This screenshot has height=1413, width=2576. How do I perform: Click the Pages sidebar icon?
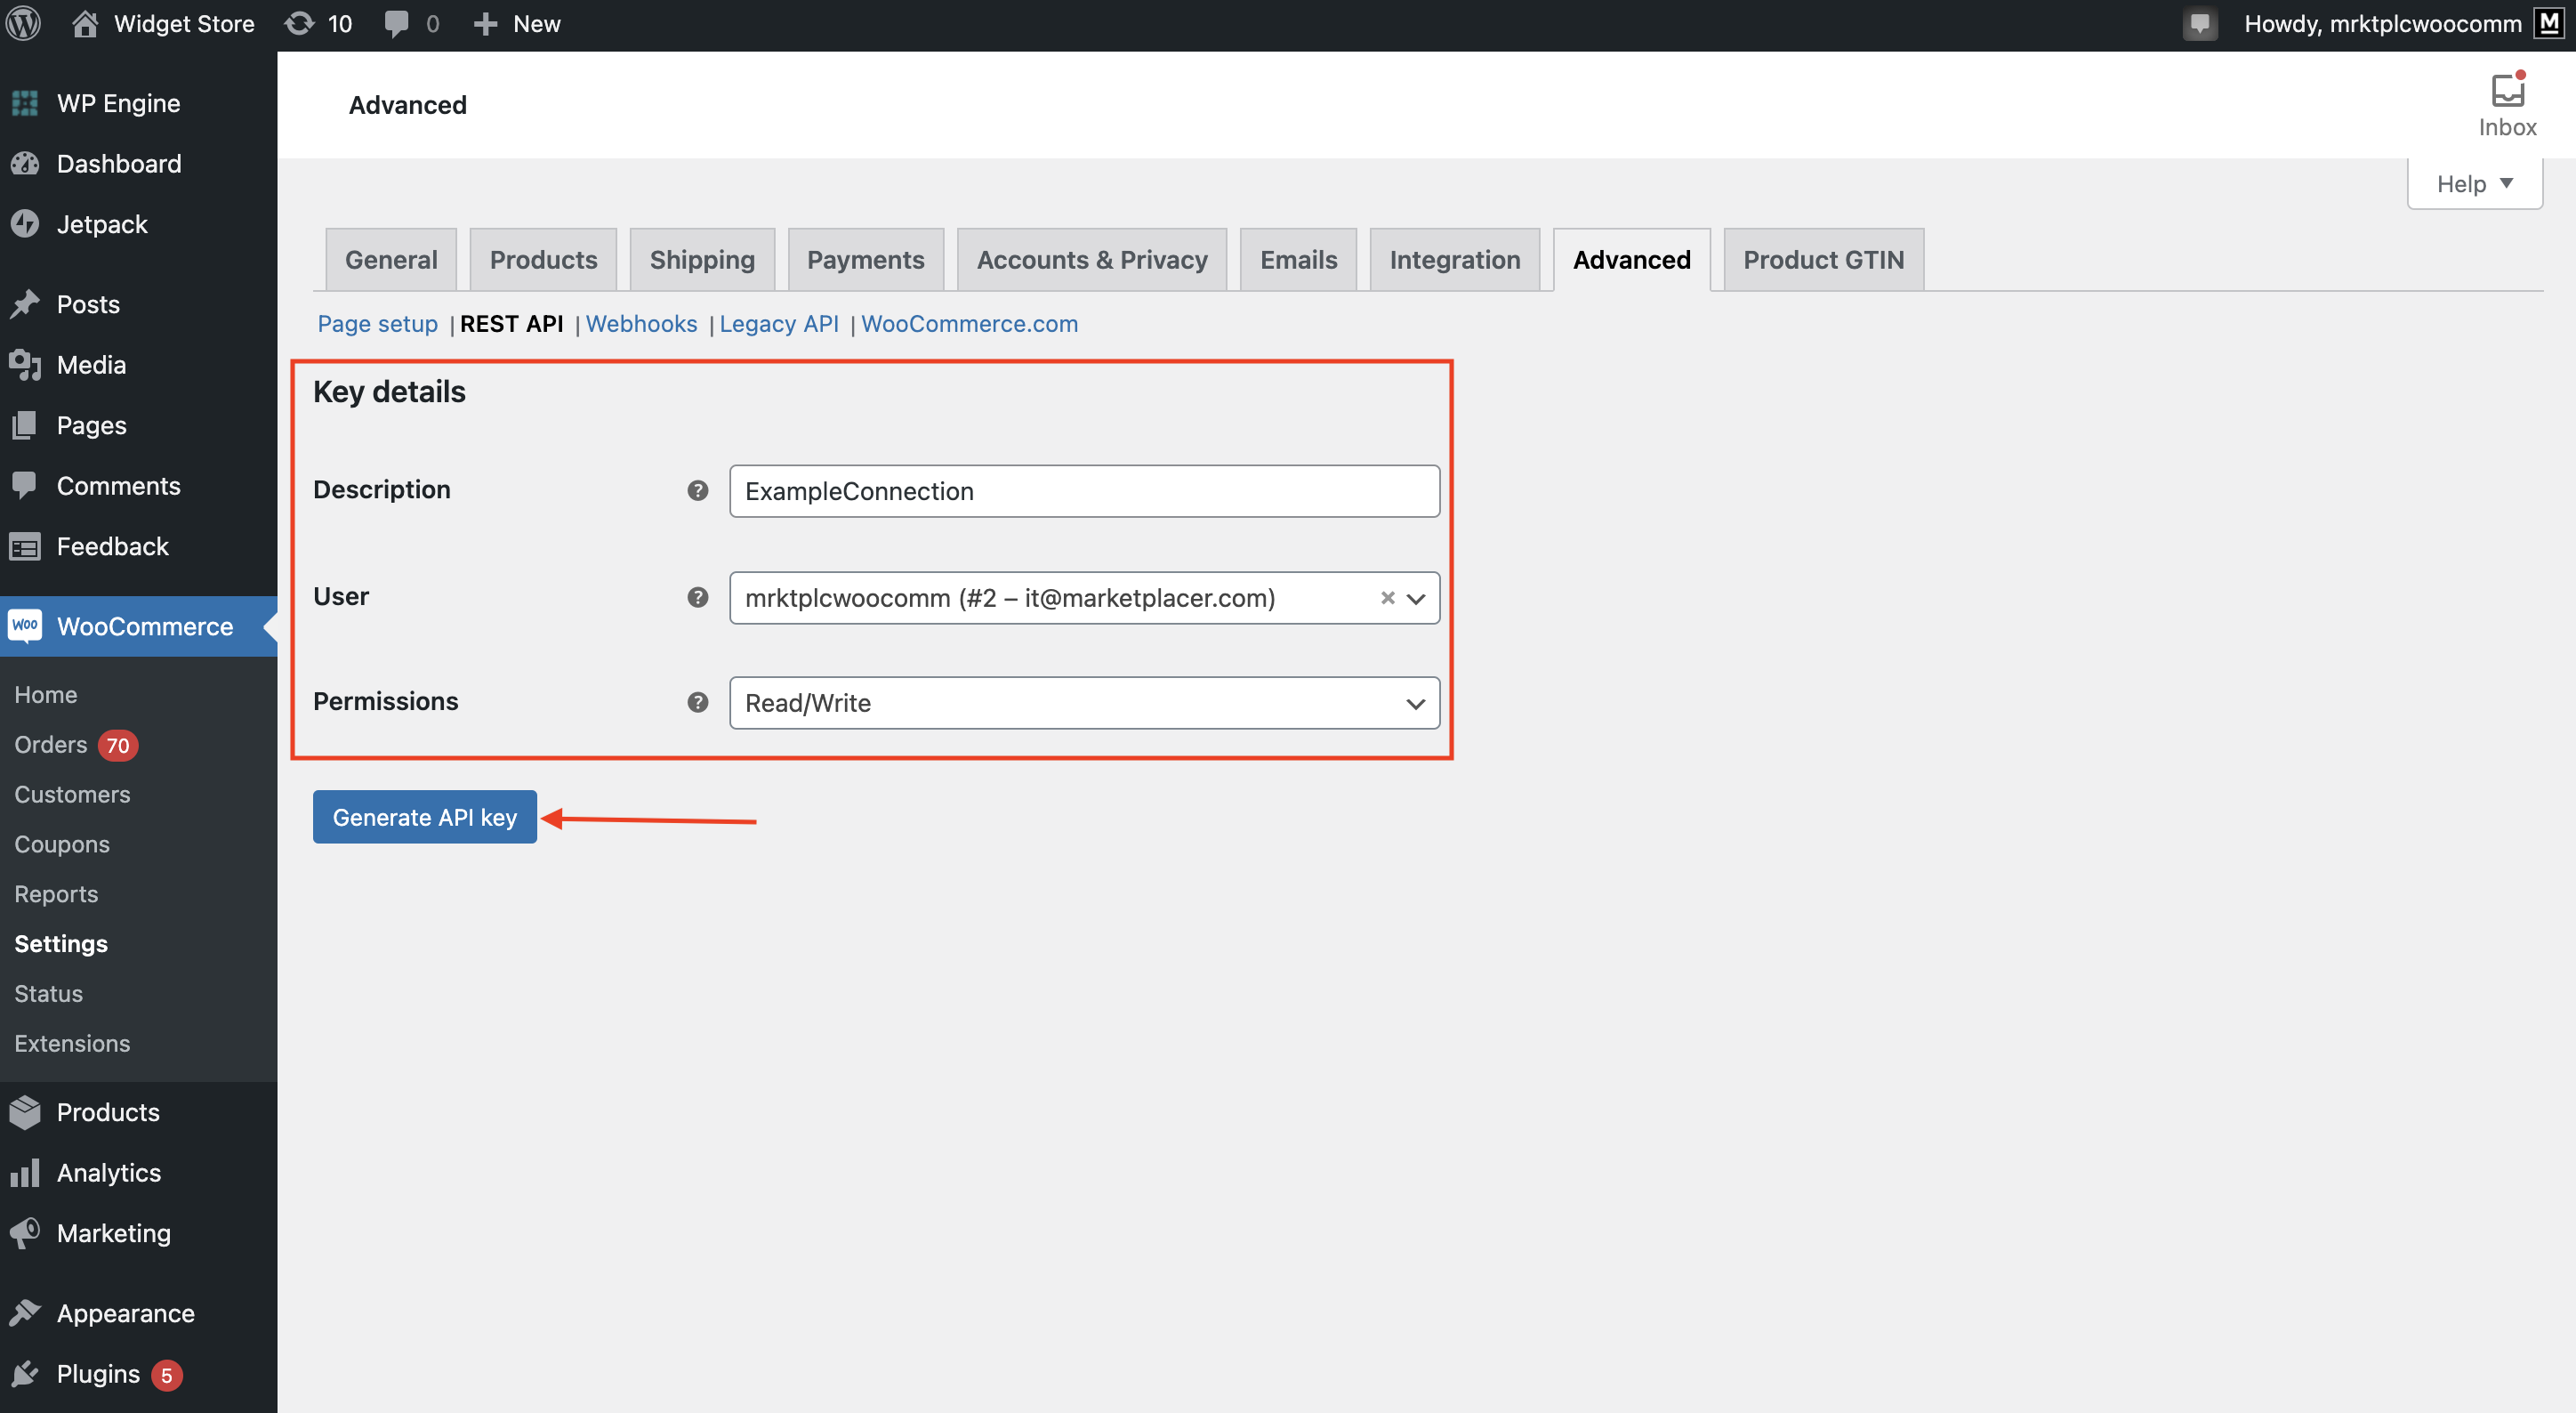click(25, 425)
